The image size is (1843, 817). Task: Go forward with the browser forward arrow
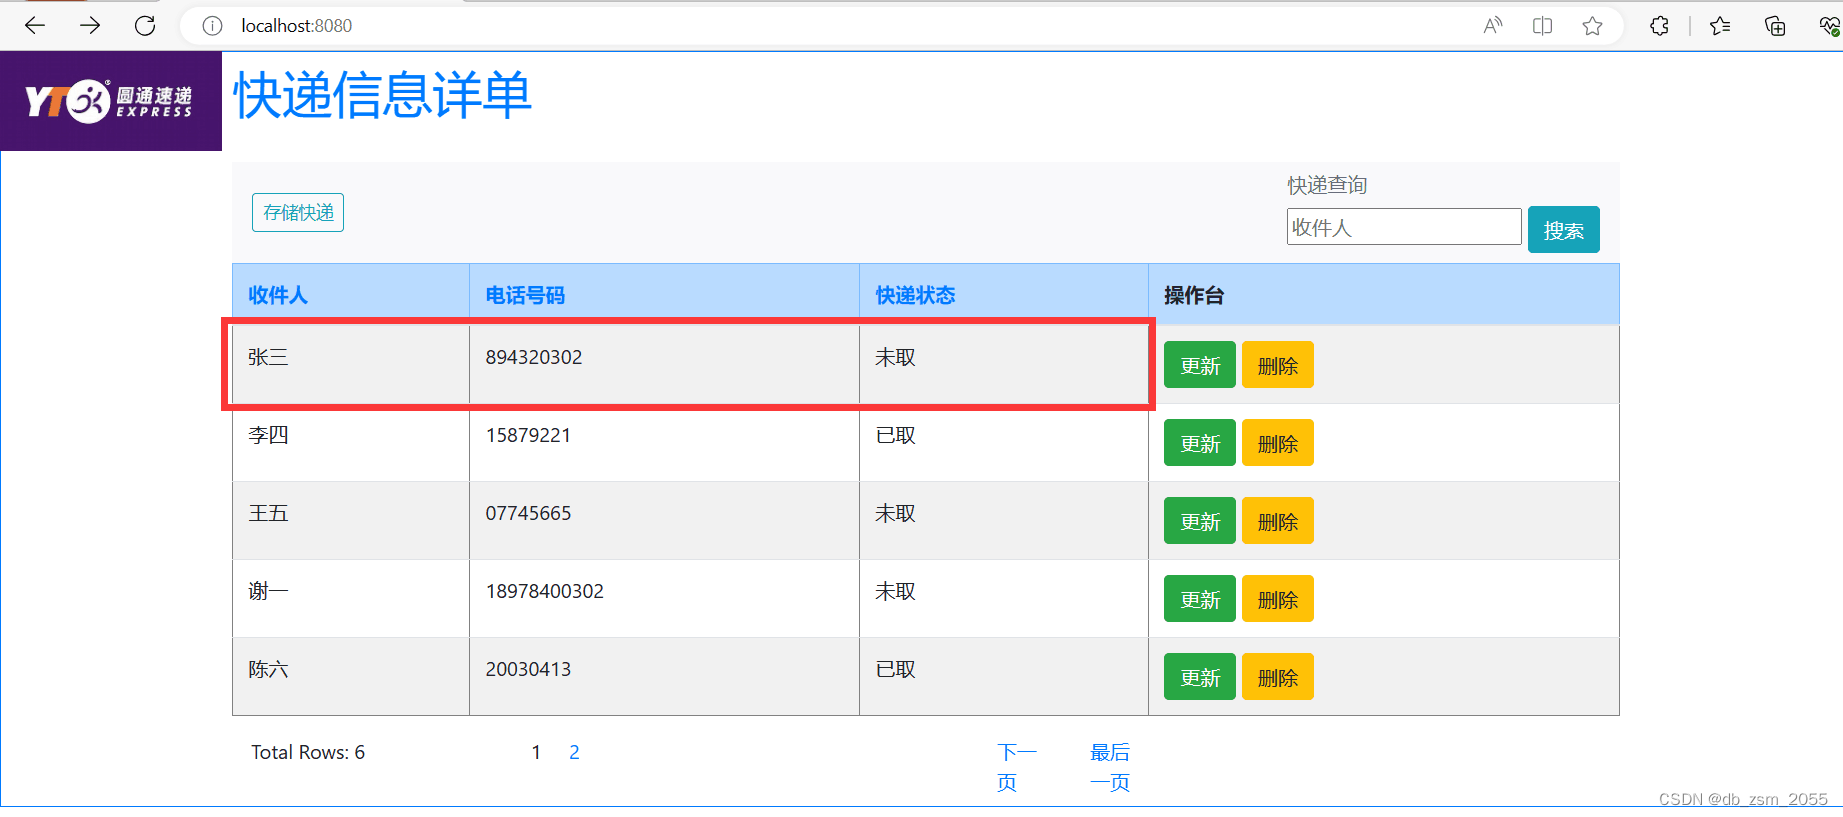point(90,26)
